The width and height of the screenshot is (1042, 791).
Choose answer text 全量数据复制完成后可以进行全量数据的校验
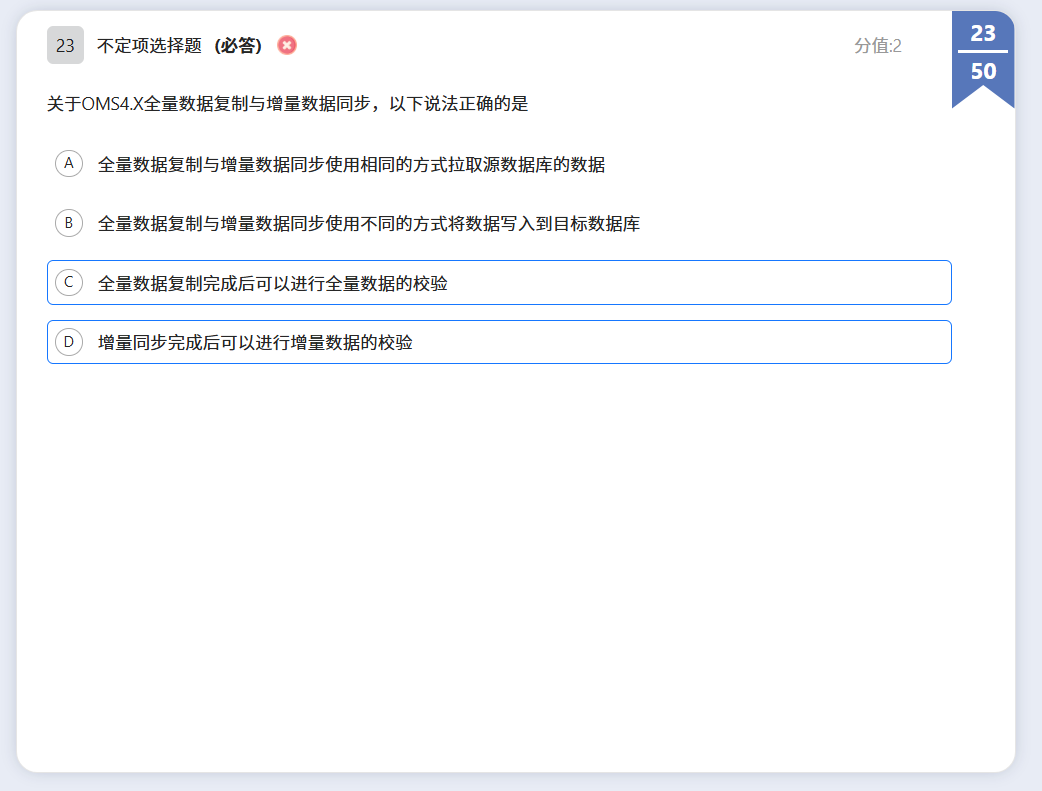[272, 284]
